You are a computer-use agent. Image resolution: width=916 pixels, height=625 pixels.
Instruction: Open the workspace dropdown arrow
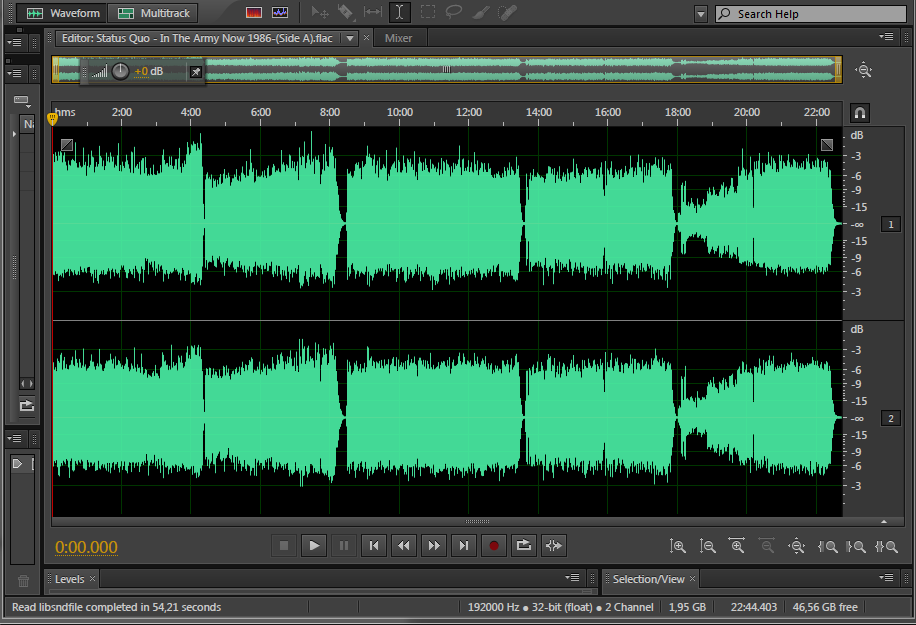point(701,14)
